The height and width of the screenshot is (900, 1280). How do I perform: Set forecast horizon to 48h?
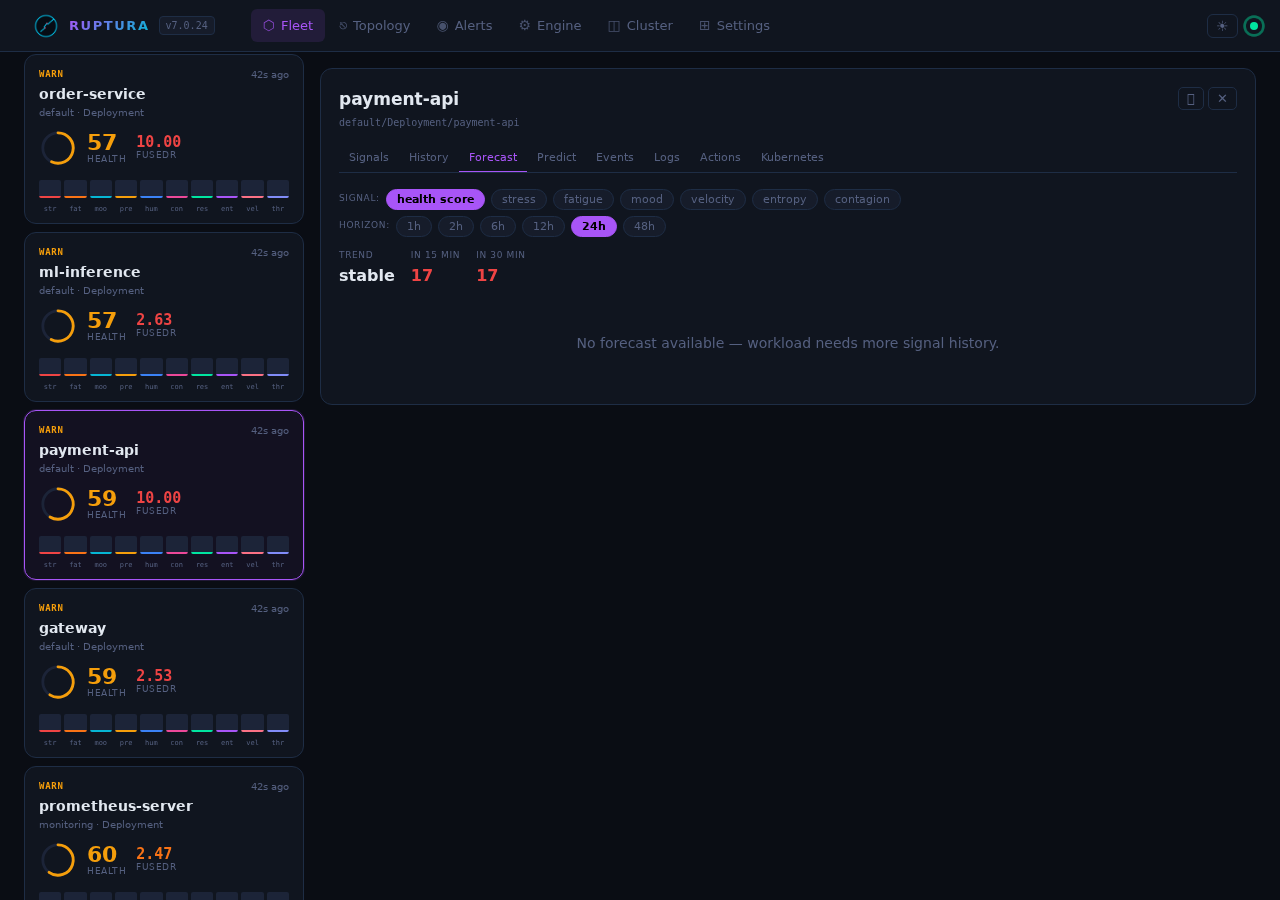tap(644, 226)
